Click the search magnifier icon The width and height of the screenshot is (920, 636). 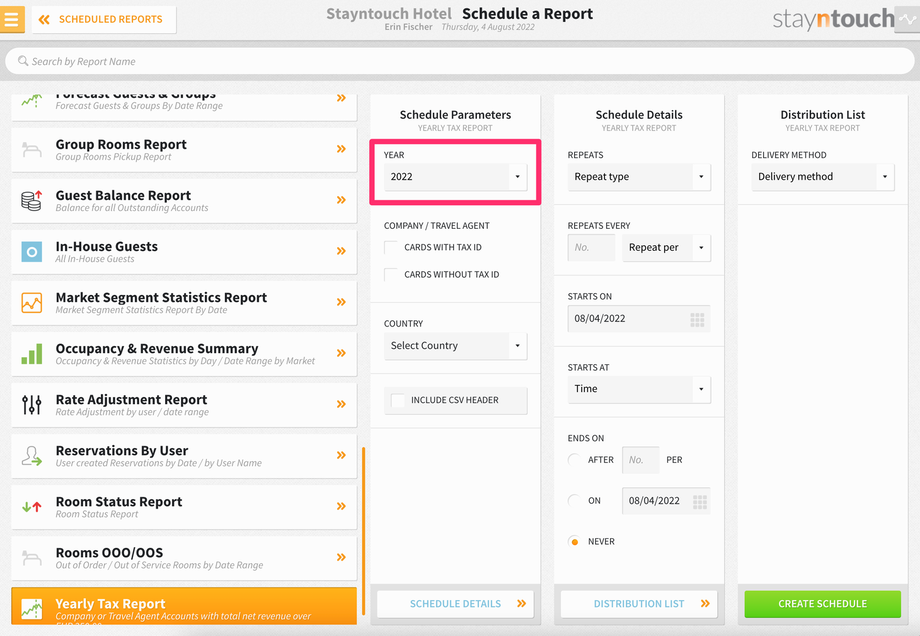(23, 61)
